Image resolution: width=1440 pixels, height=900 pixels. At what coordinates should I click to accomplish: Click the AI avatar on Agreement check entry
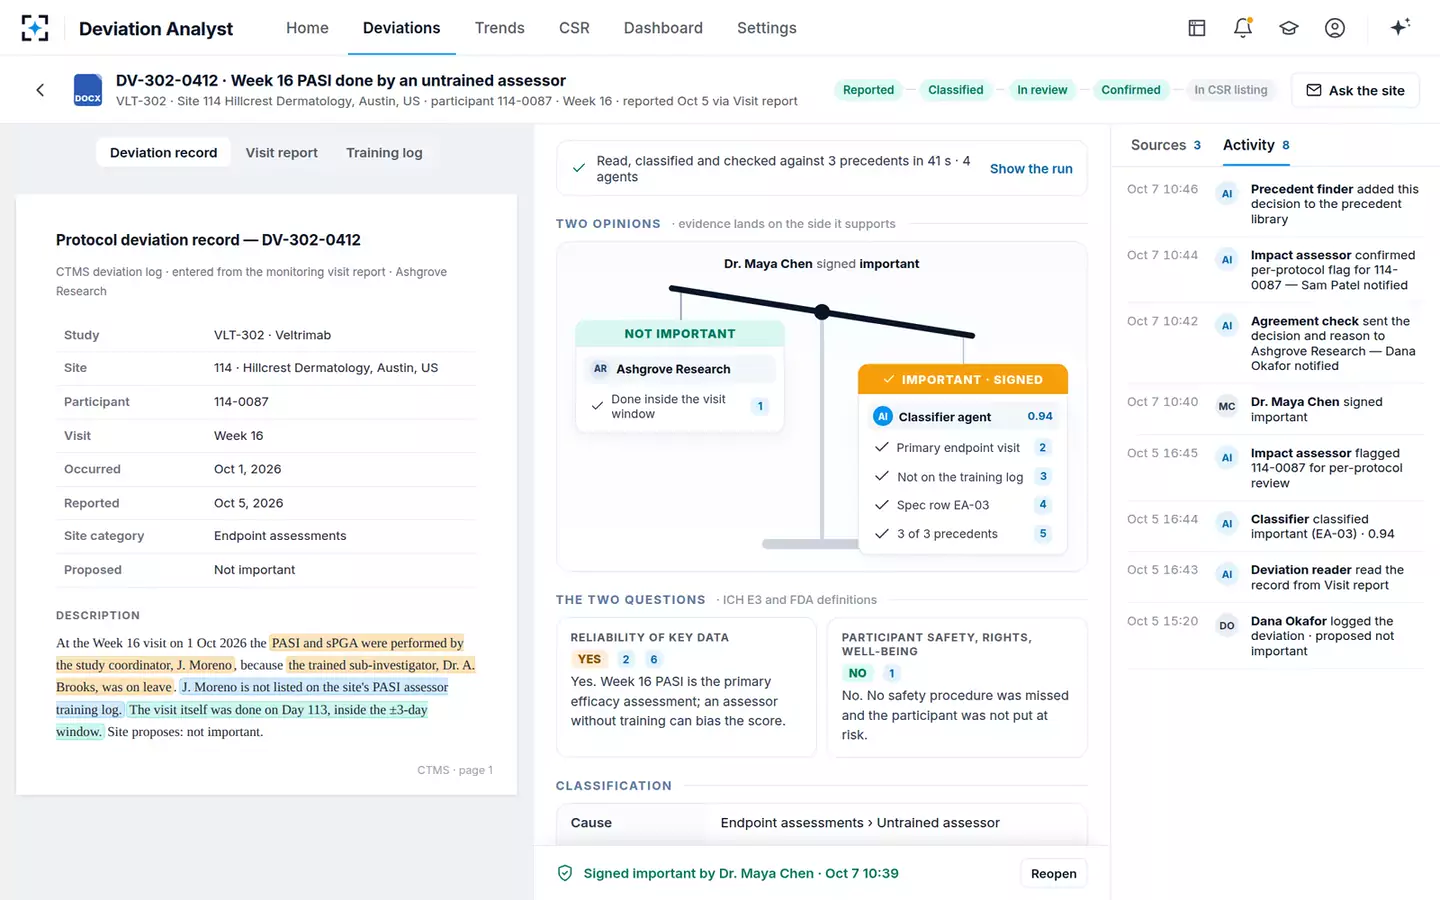click(1227, 325)
